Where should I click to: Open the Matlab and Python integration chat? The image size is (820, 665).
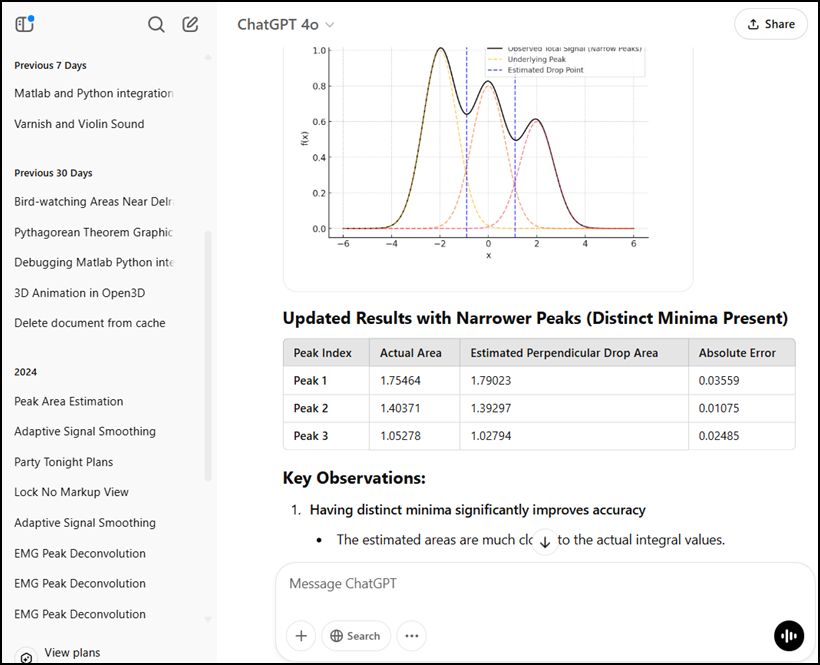[94, 93]
